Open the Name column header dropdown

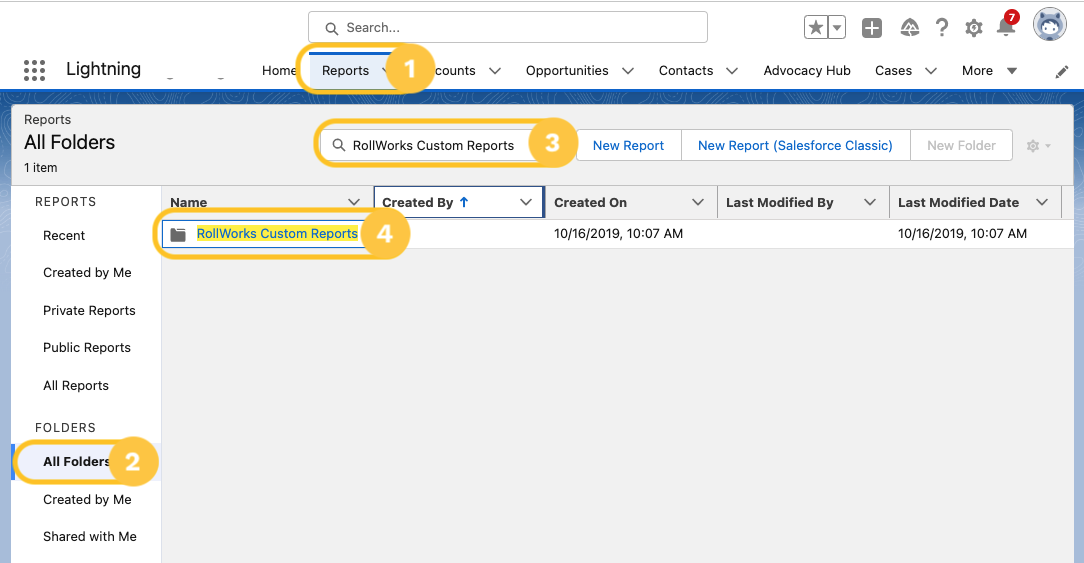[353, 202]
